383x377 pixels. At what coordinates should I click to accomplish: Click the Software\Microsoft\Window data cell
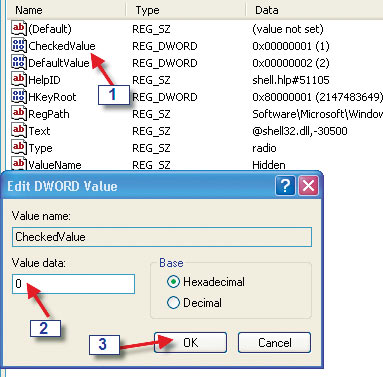(317, 114)
